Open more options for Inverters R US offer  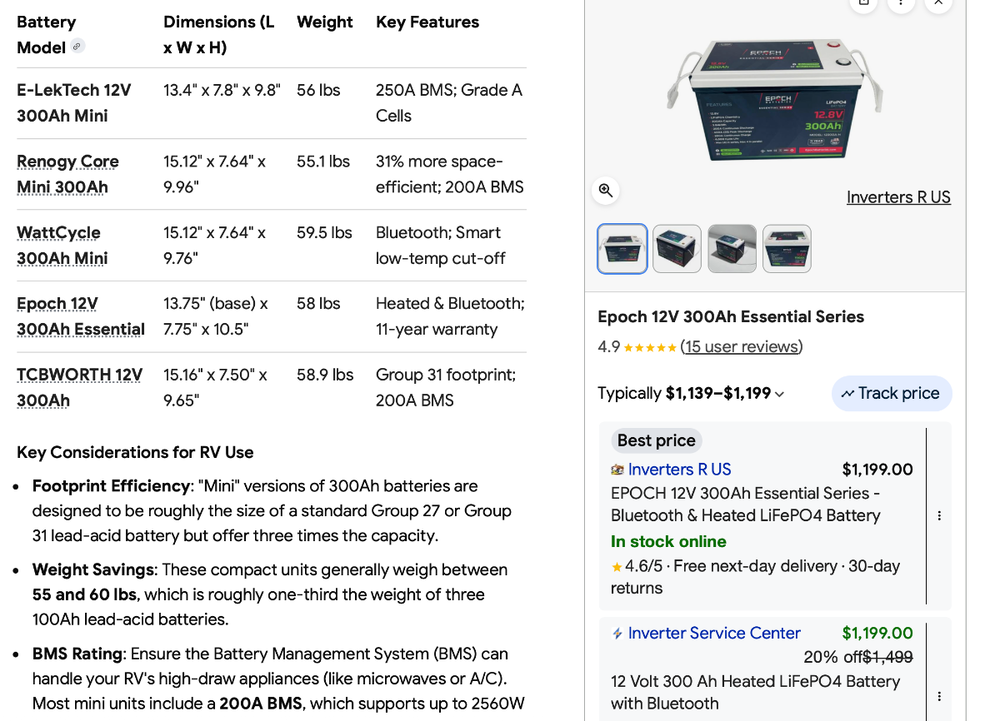[x=938, y=516]
